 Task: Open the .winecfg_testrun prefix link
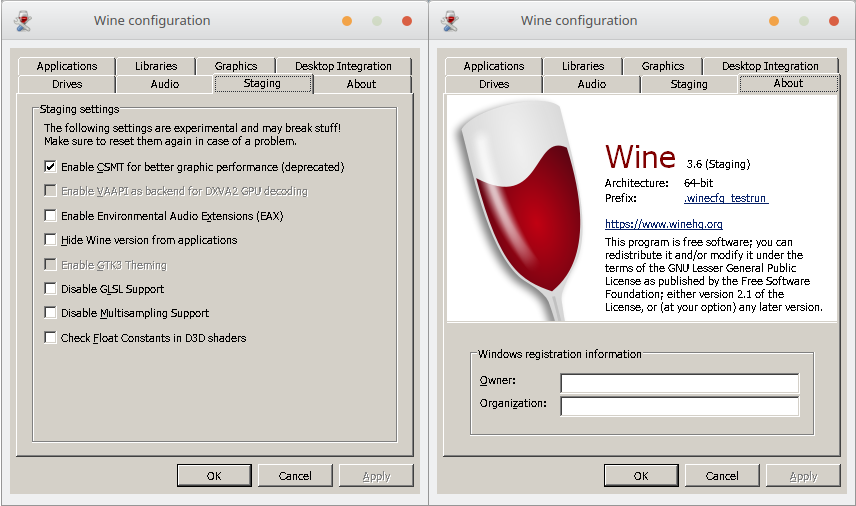(x=726, y=198)
